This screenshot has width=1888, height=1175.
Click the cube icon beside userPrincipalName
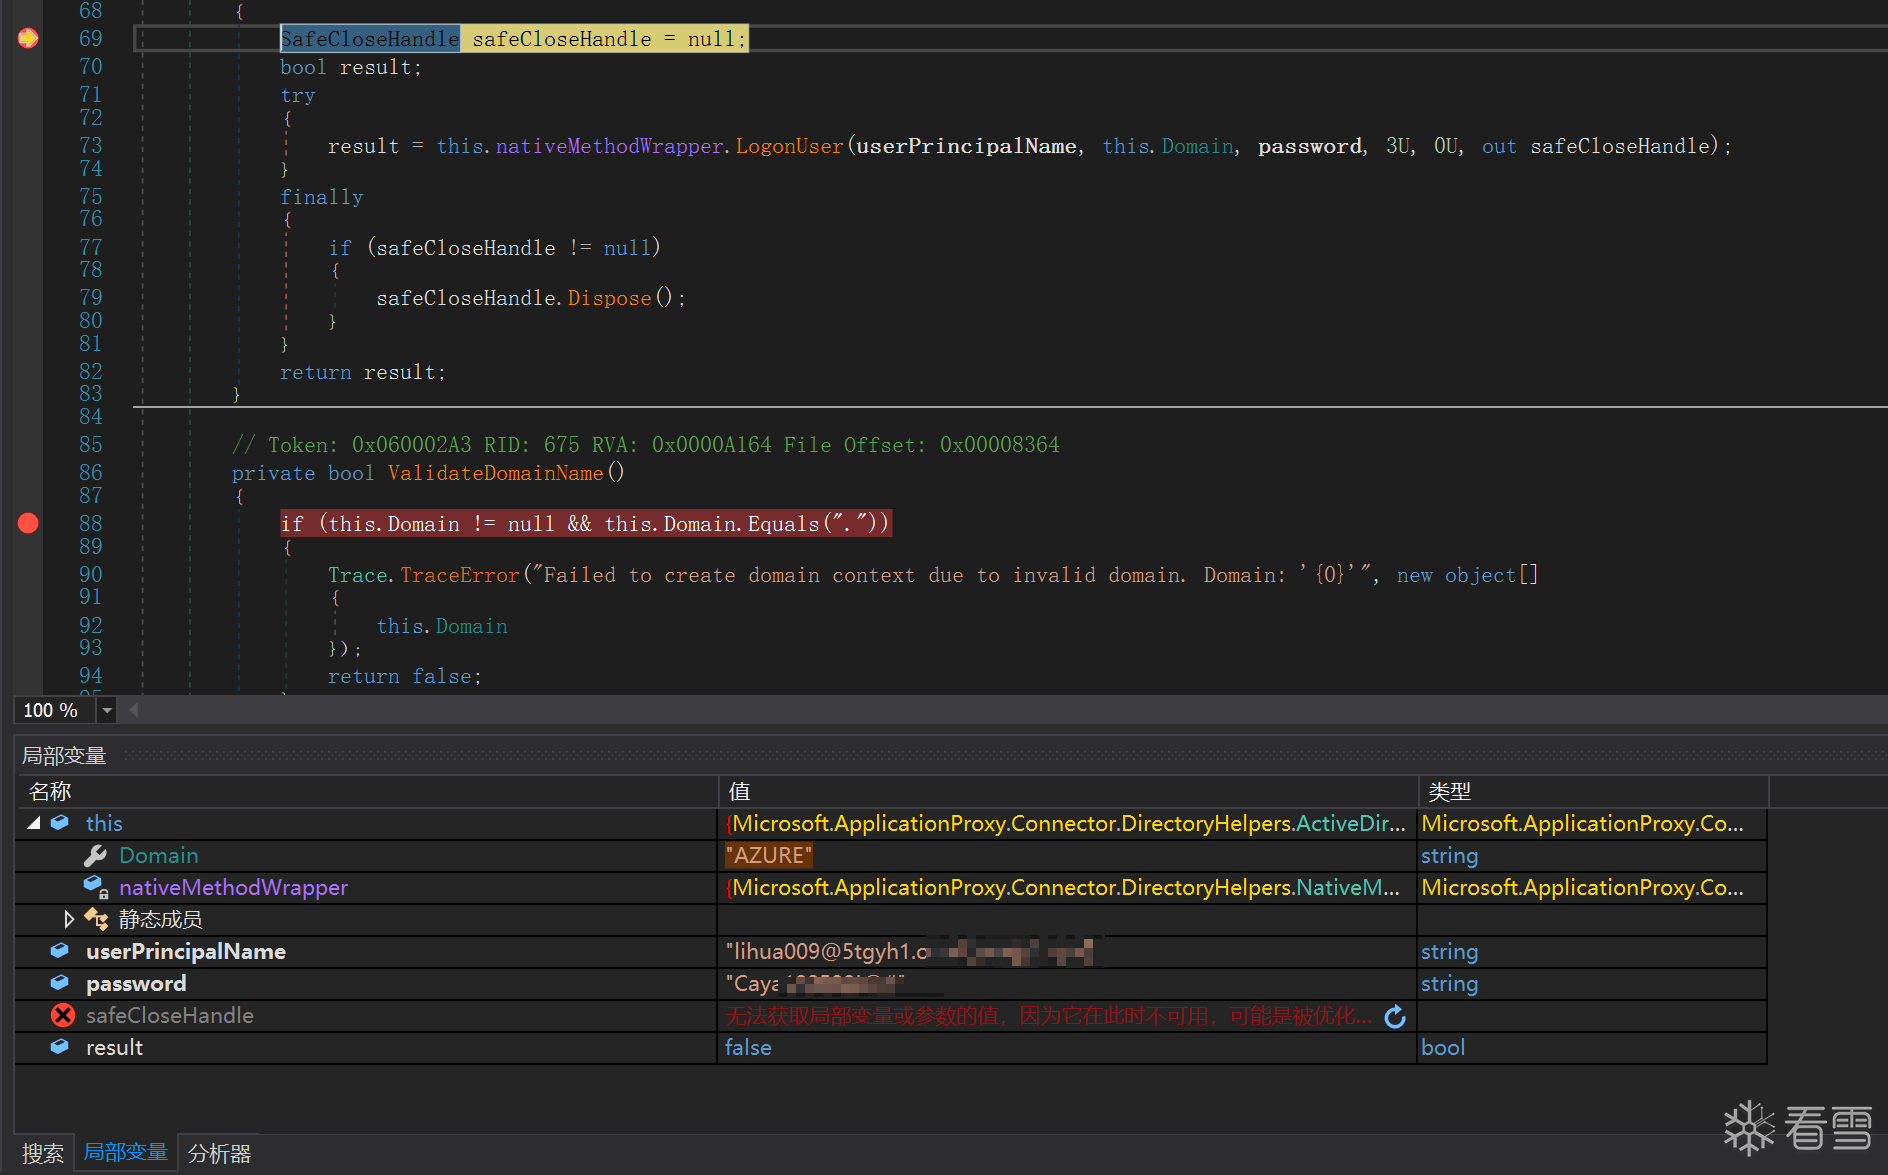point(60,951)
